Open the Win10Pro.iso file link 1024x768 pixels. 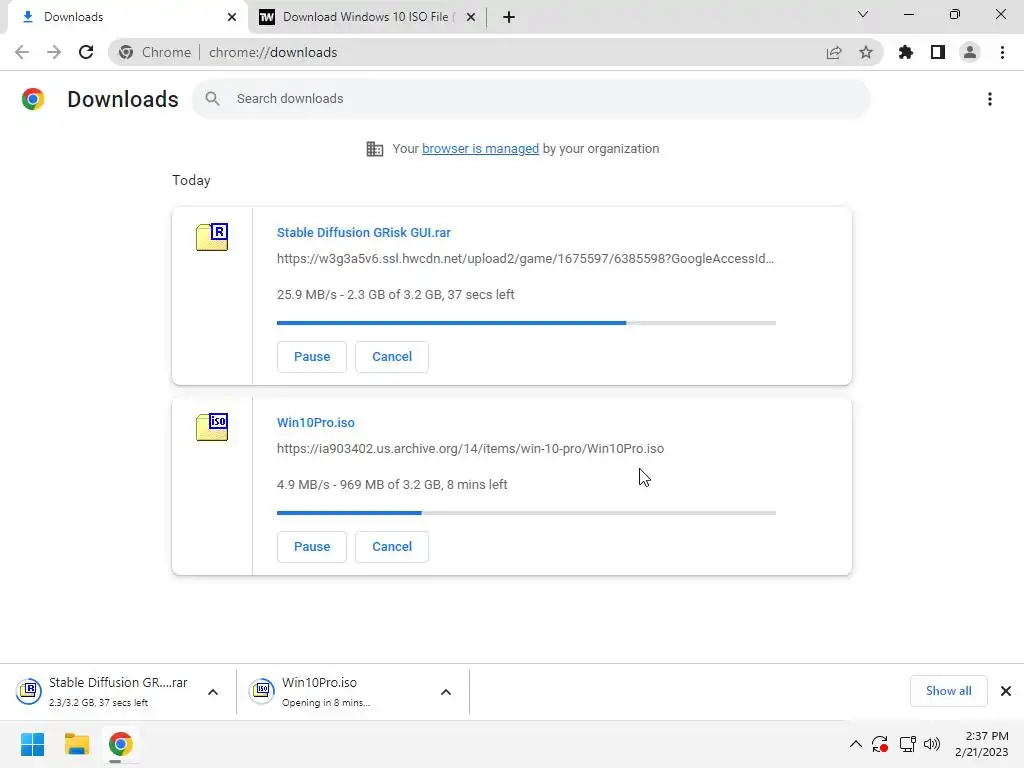click(315, 423)
